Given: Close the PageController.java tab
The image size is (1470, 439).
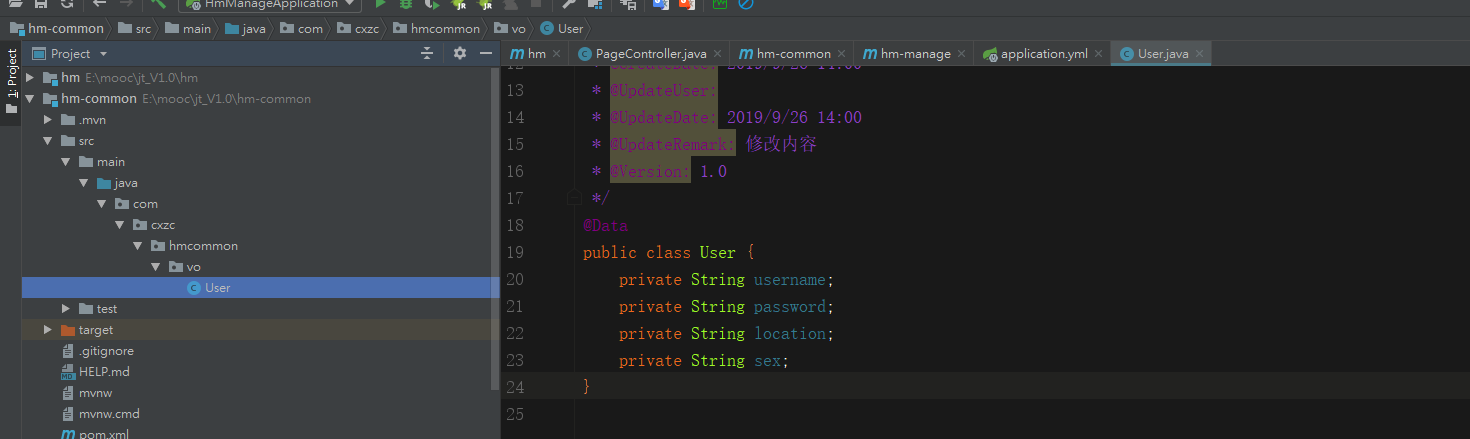Looking at the screenshot, I should (718, 54).
